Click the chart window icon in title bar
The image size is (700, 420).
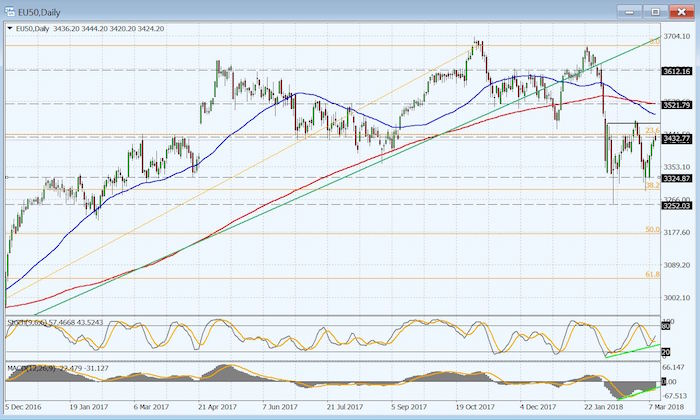pyautogui.click(x=10, y=11)
